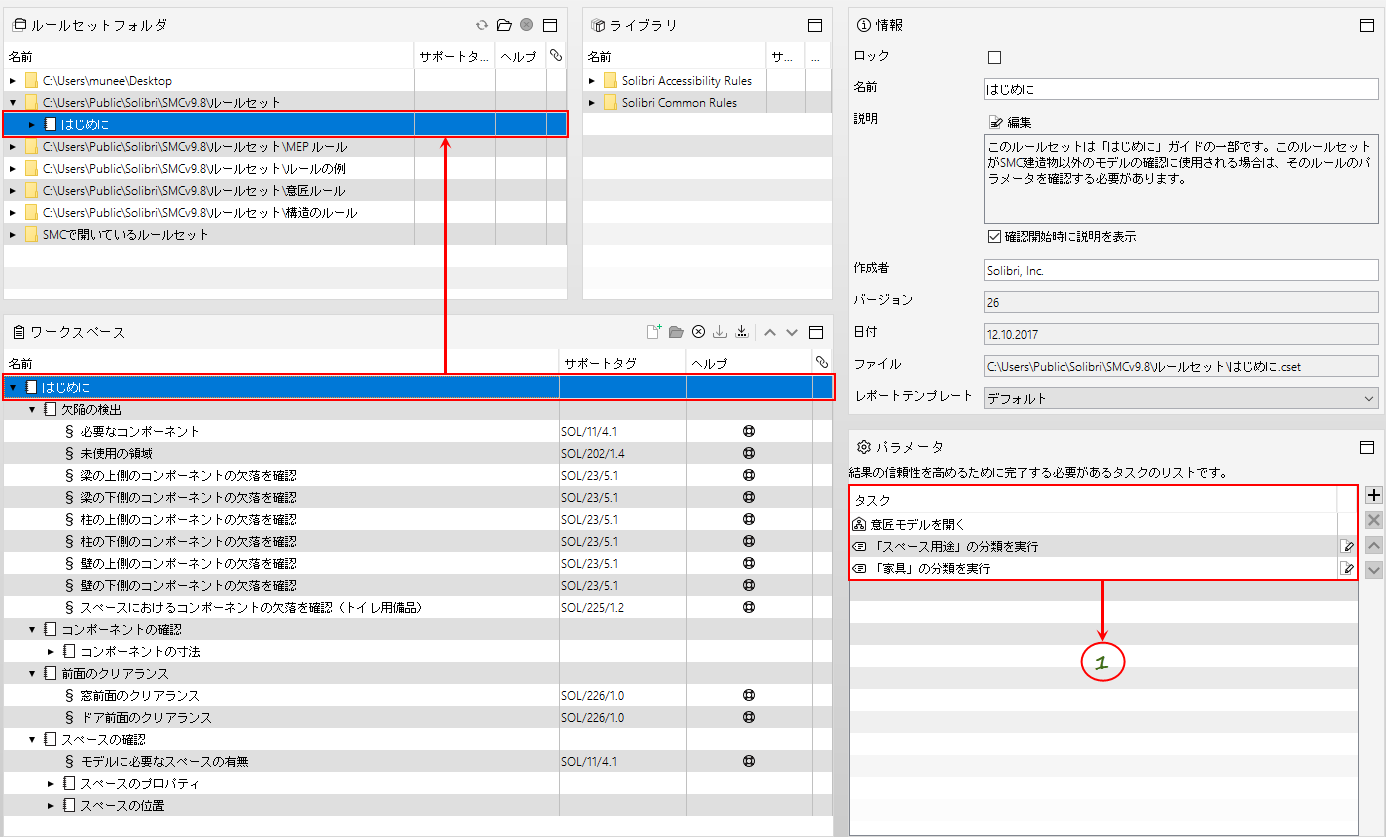The width and height of the screenshot is (1386, 837).
Task: Collapse the スペースの確認 group
Action: [x=32, y=740]
